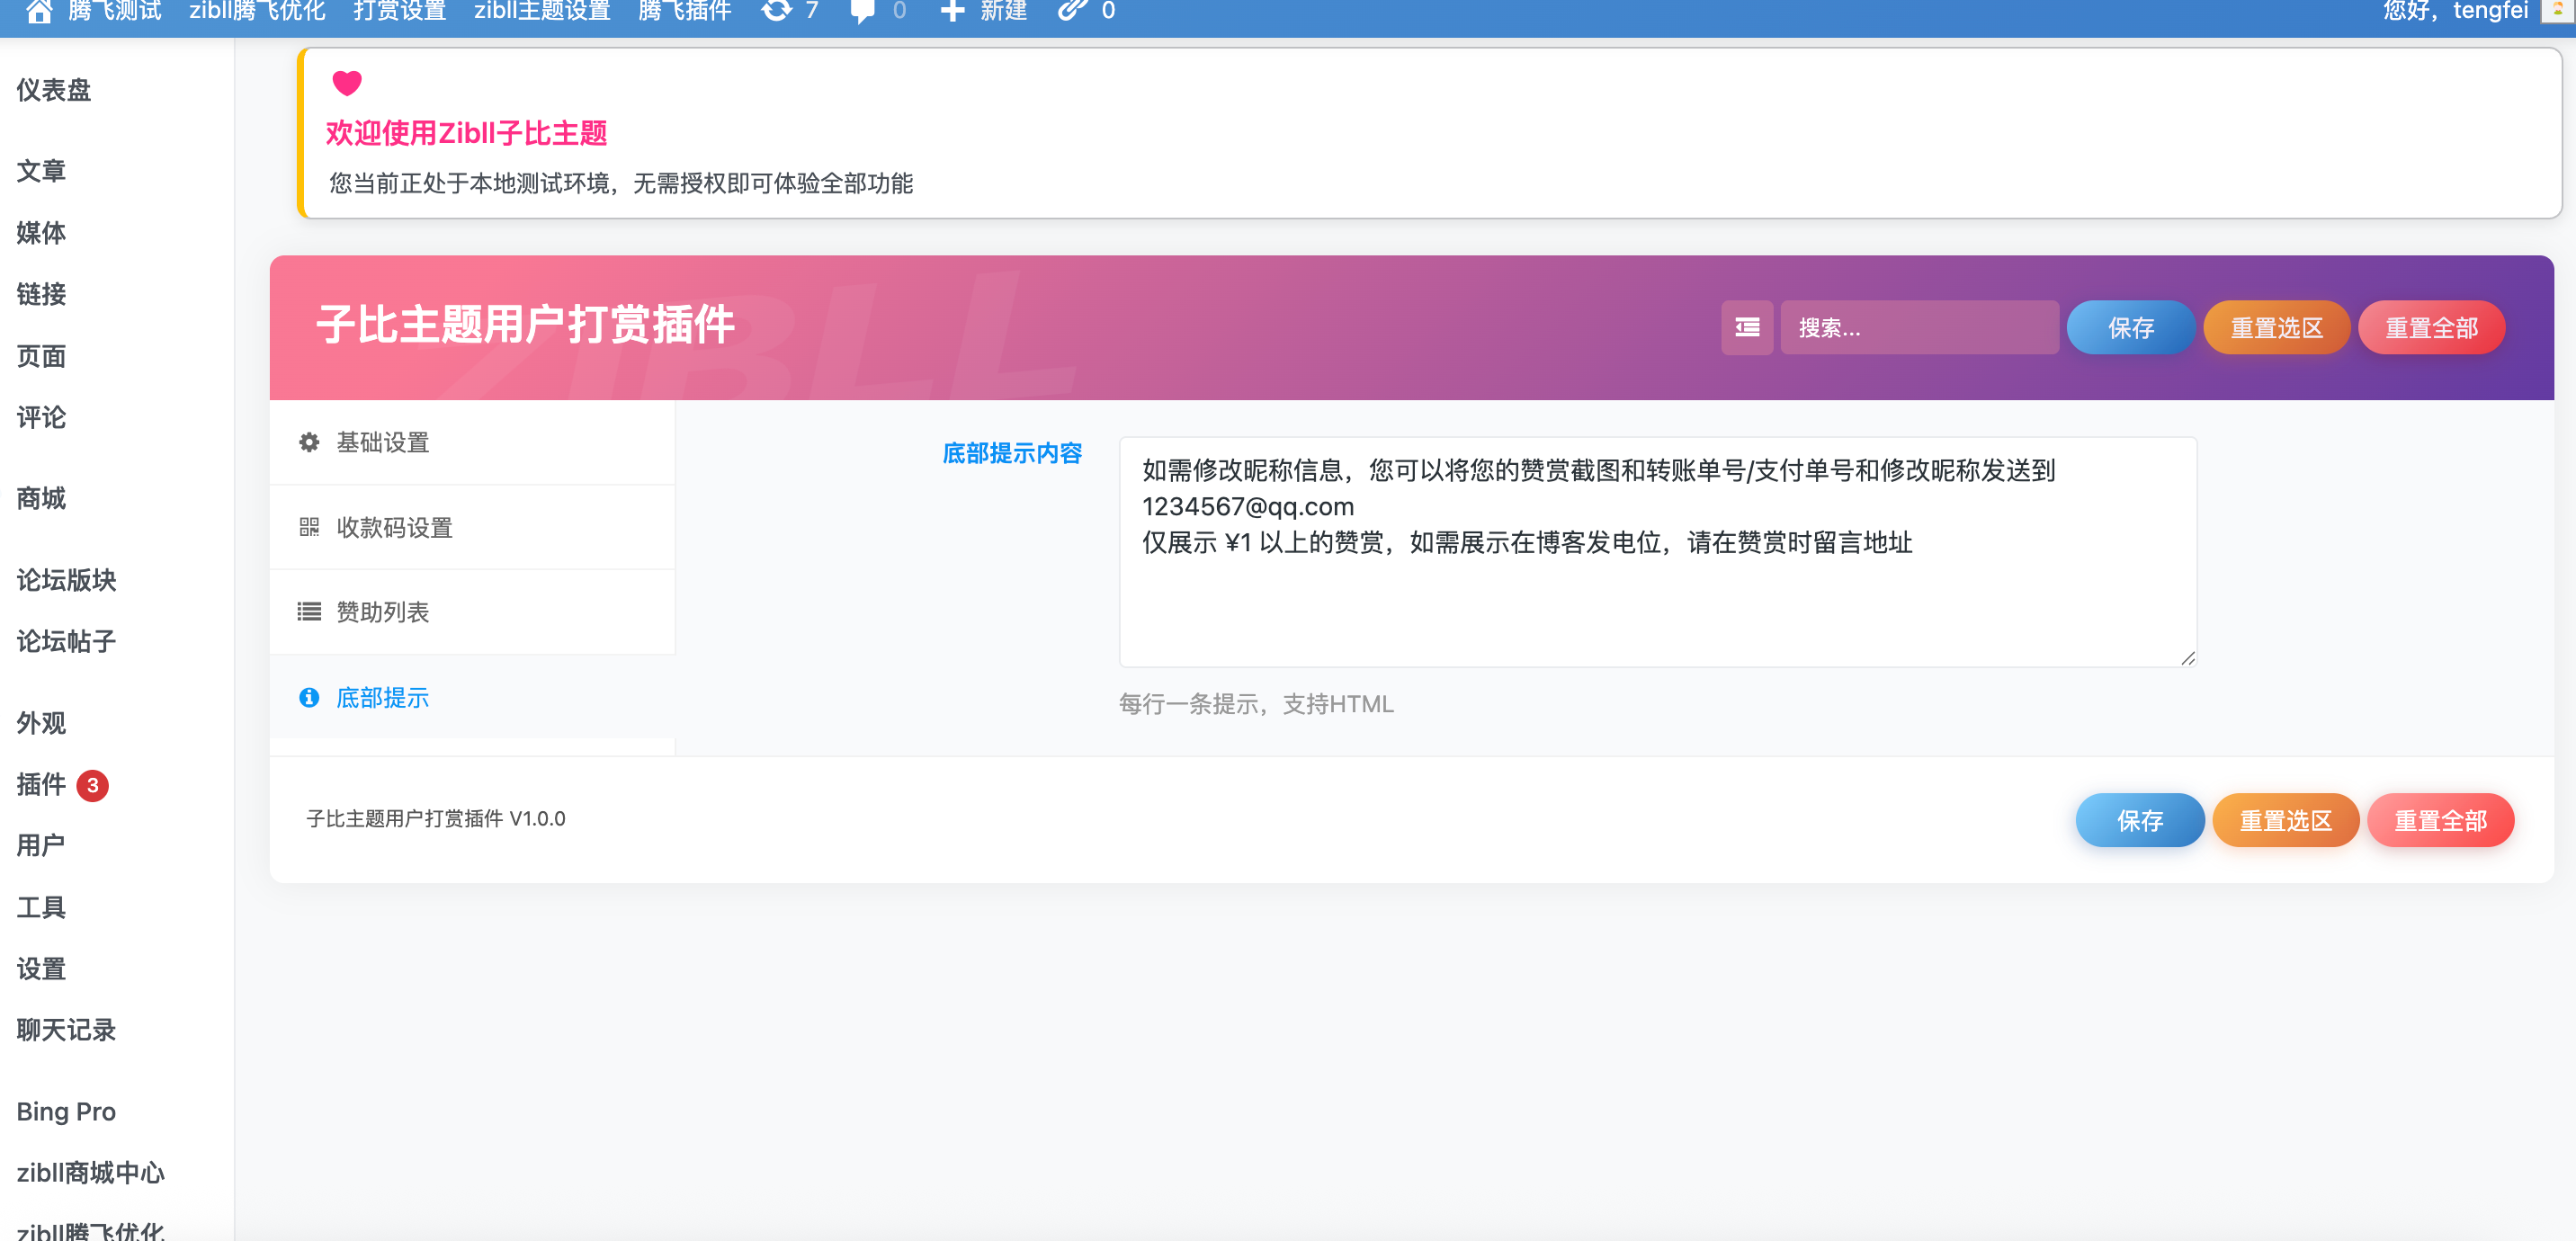
Task: Expand the 商城 sidebar menu
Action: 40,499
